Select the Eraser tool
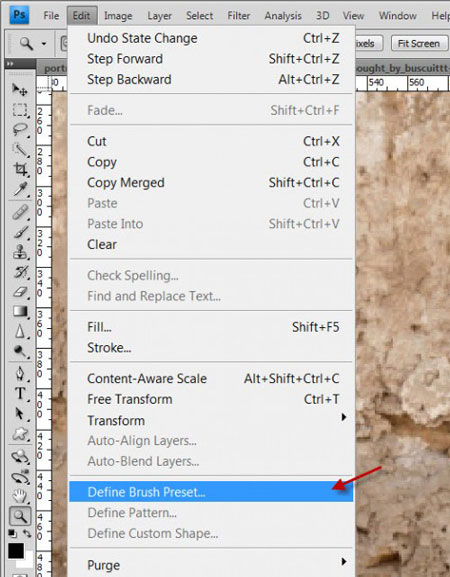This screenshot has width=450, height=577. 20,292
